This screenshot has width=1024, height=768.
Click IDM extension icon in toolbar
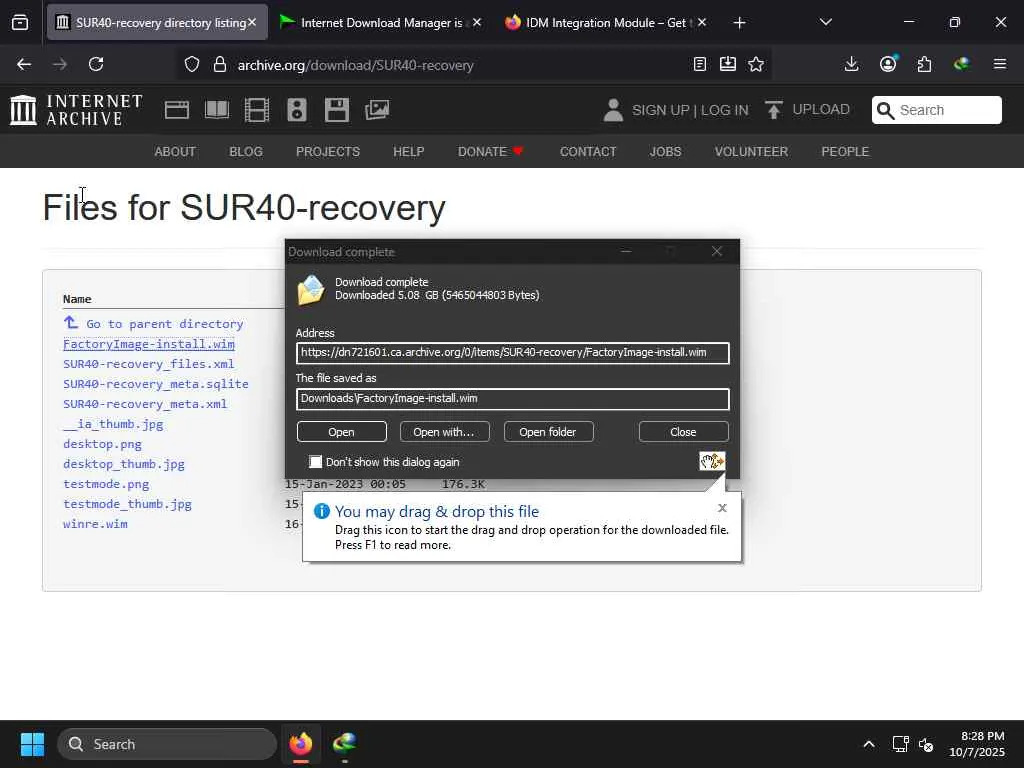point(961,64)
